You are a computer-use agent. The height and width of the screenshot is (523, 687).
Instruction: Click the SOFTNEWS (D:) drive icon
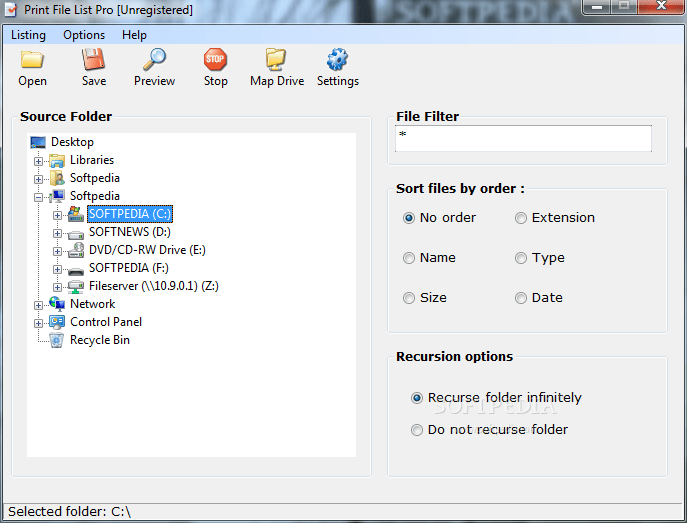pos(76,233)
